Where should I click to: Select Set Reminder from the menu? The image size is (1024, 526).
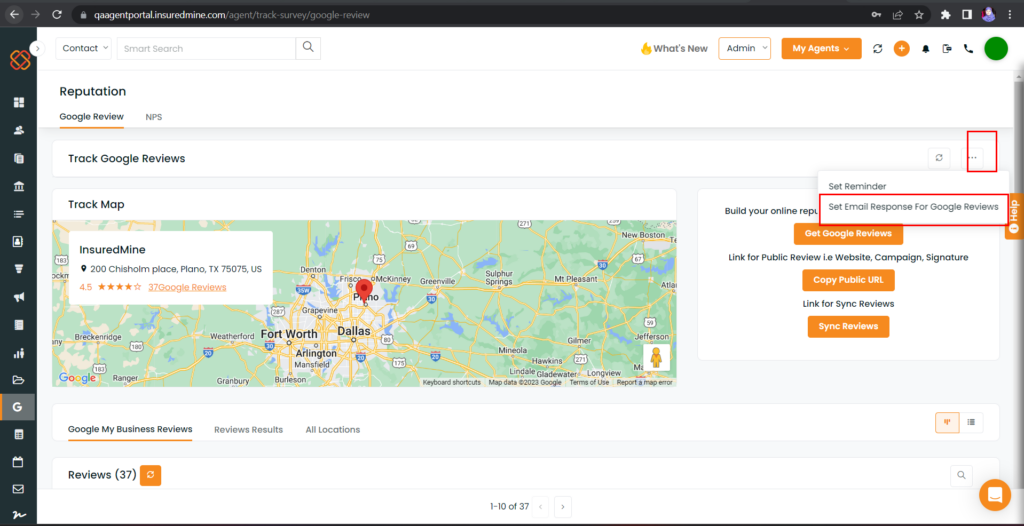click(x=857, y=186)
